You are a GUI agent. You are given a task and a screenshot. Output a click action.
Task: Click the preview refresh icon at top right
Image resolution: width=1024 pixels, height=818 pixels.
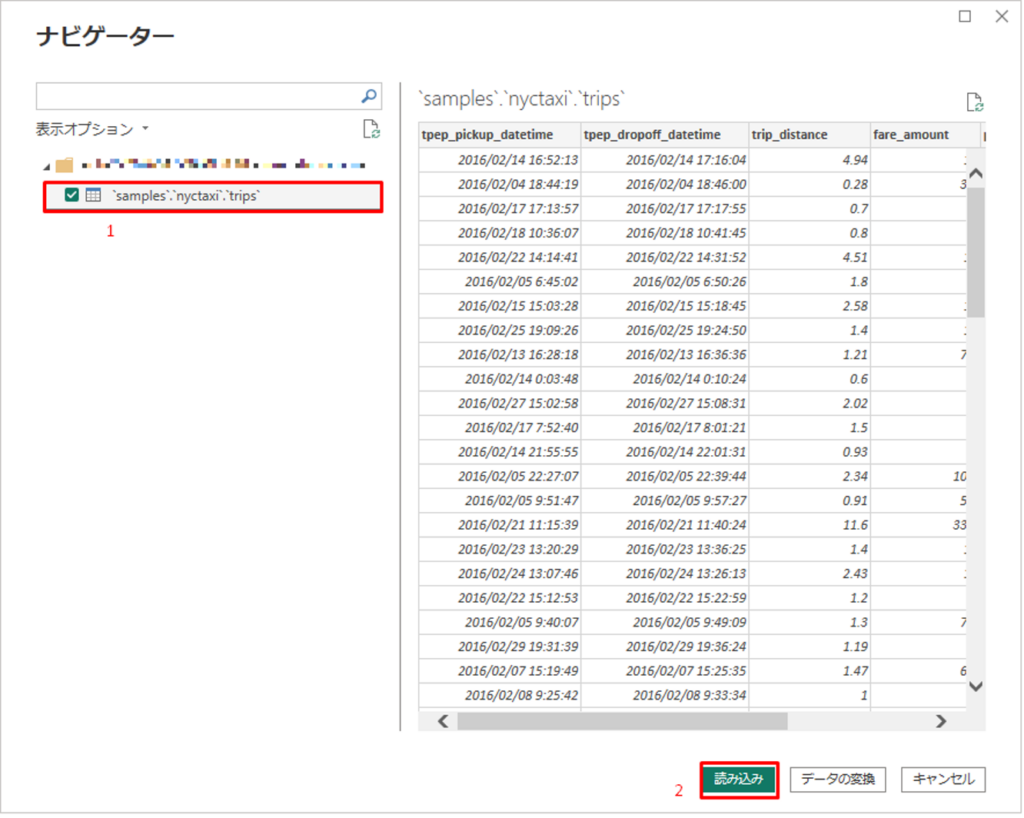974,102
